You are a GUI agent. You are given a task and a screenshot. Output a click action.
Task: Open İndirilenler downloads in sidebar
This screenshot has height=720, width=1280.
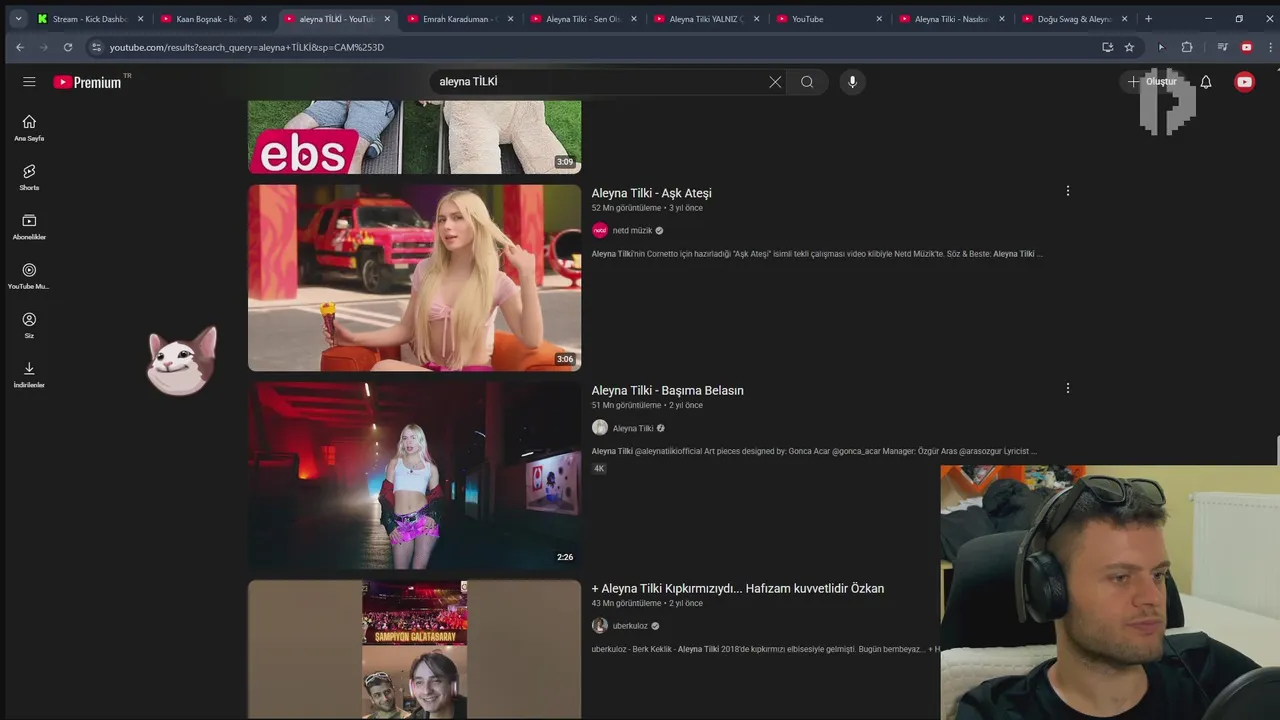point(29,375)
